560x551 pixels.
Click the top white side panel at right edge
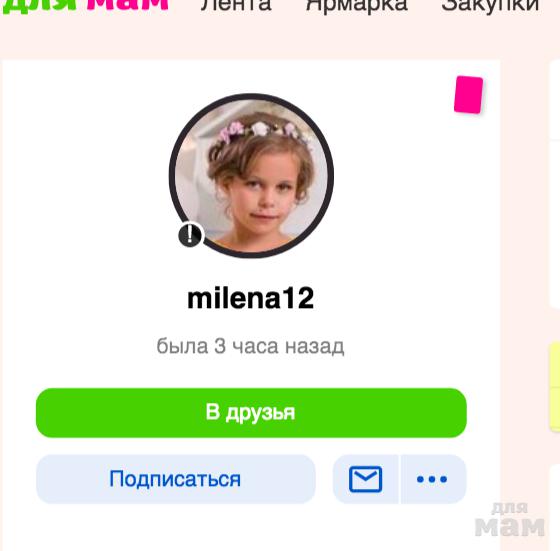[555, 100]
